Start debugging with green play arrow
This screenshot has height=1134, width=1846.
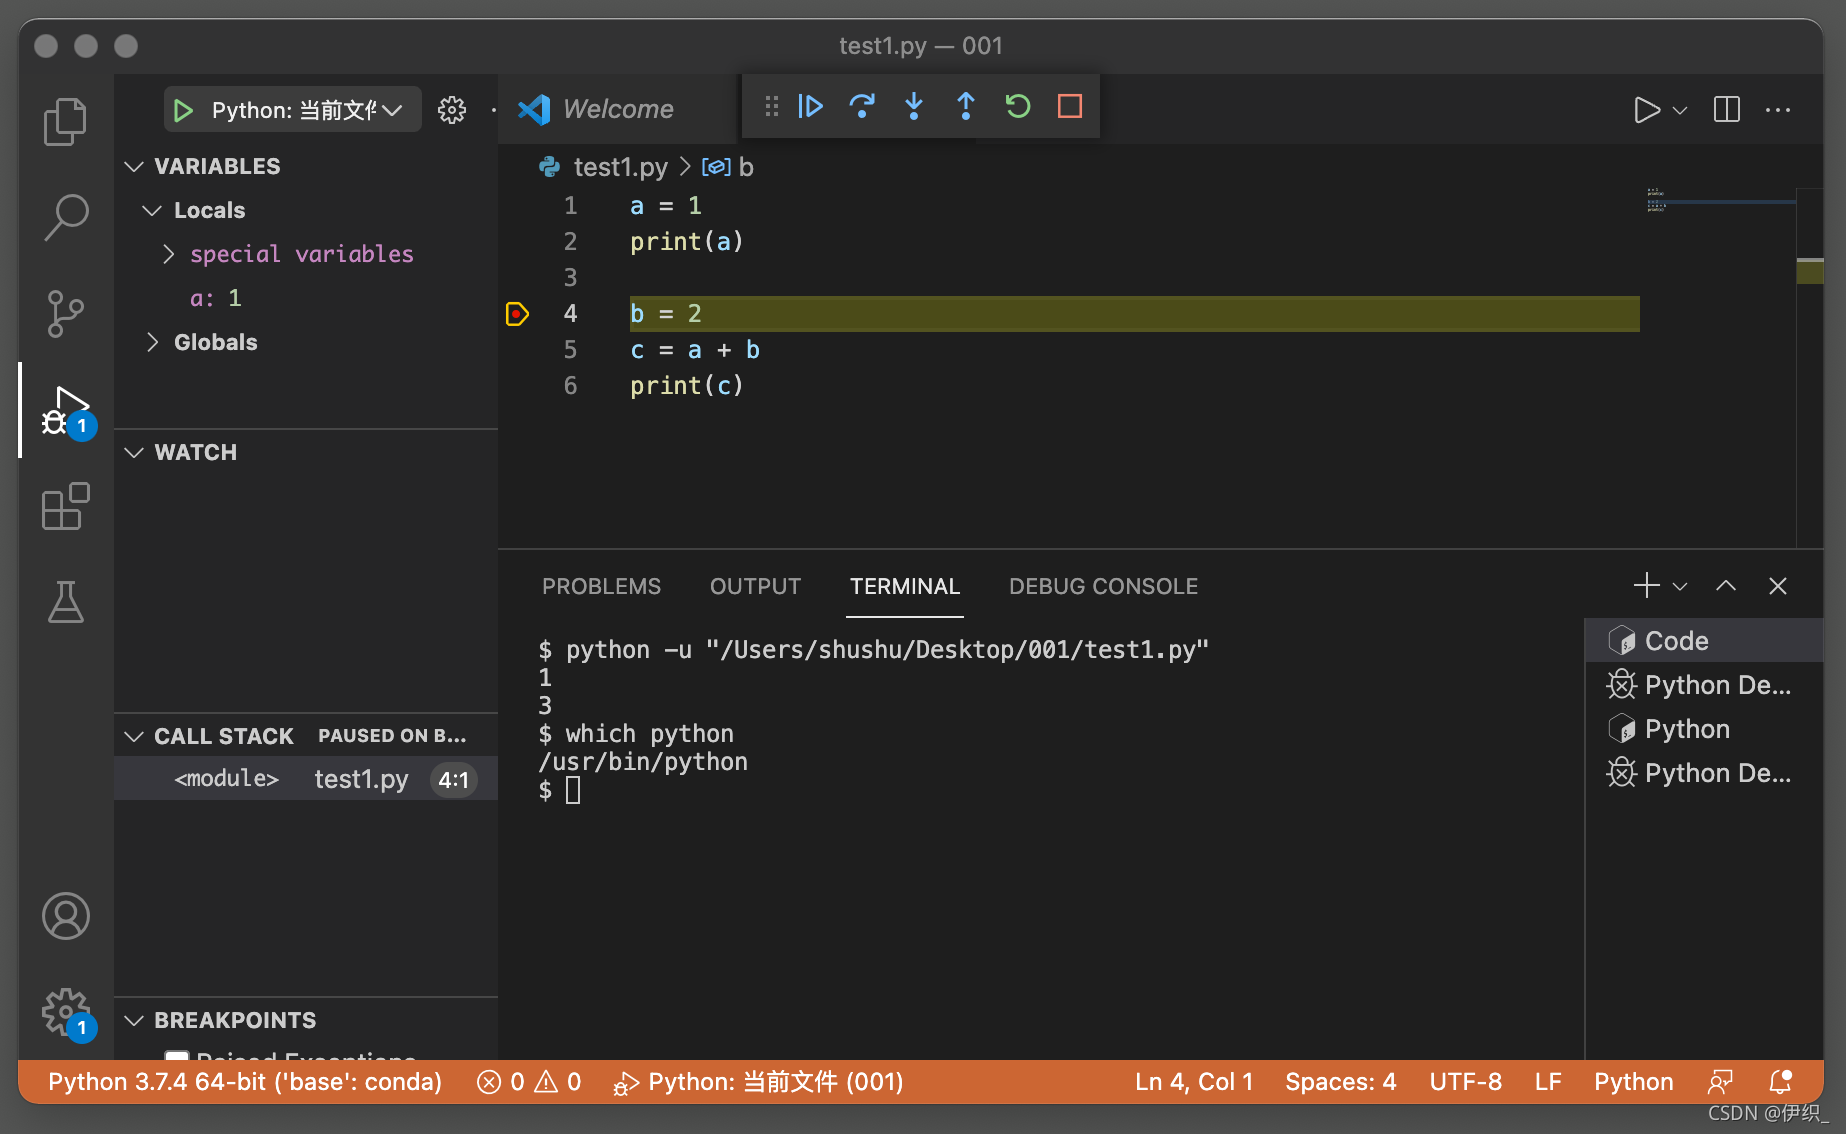coord(183,110)
